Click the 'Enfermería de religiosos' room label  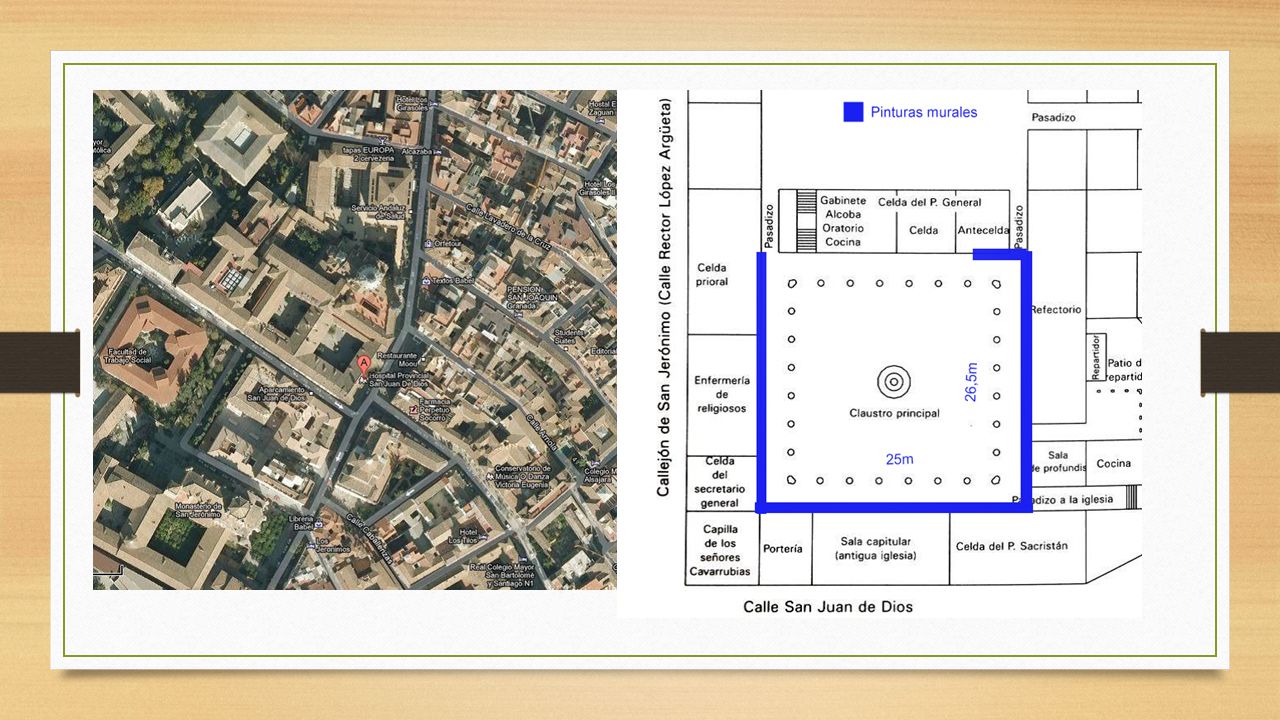(721, 394)
